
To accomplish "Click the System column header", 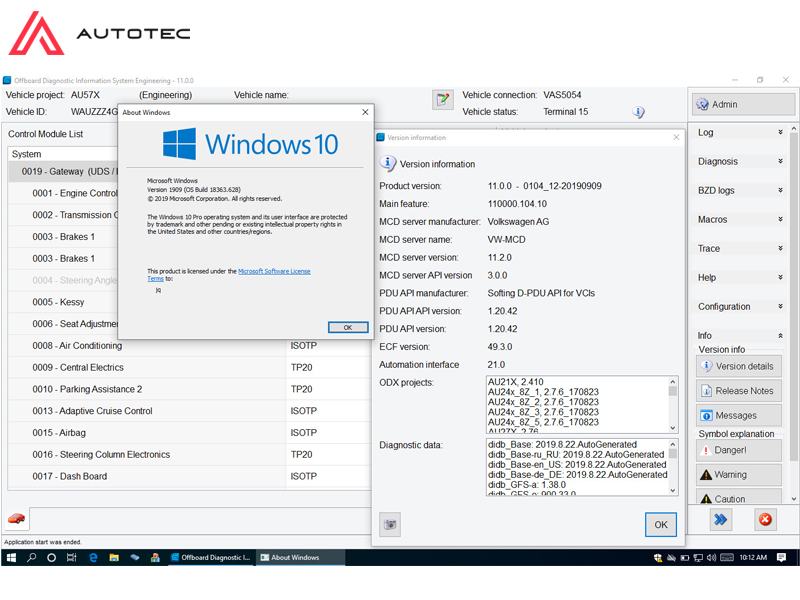I will pos(62,154).
